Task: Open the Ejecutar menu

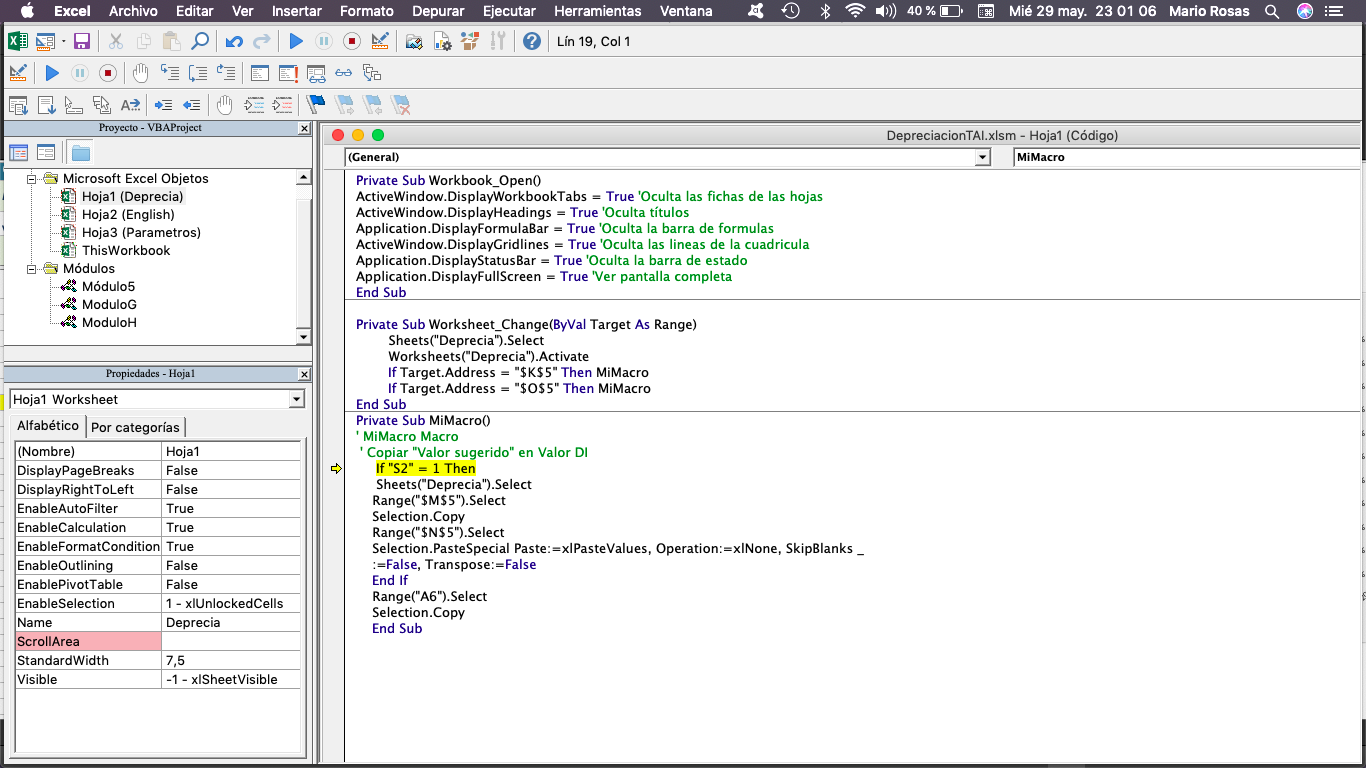Action: pyautogui.click(x=510, y=11)
